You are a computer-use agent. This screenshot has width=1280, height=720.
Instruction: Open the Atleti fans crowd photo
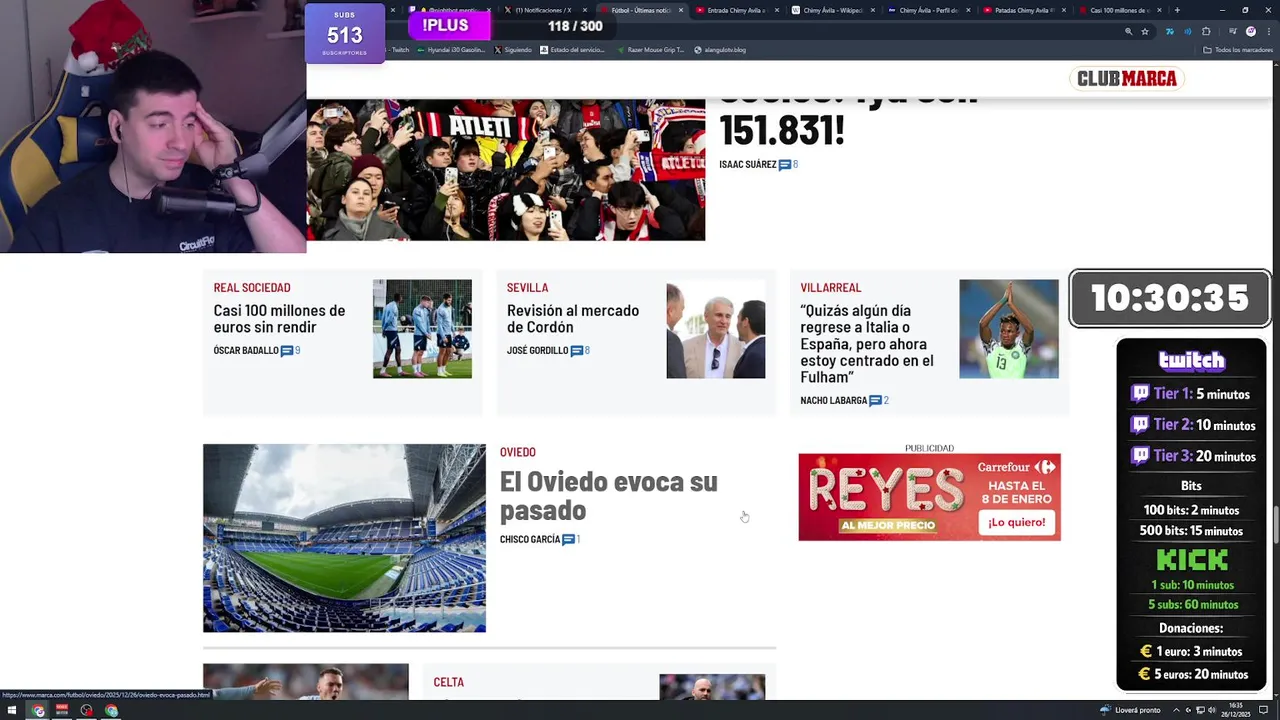506,170
